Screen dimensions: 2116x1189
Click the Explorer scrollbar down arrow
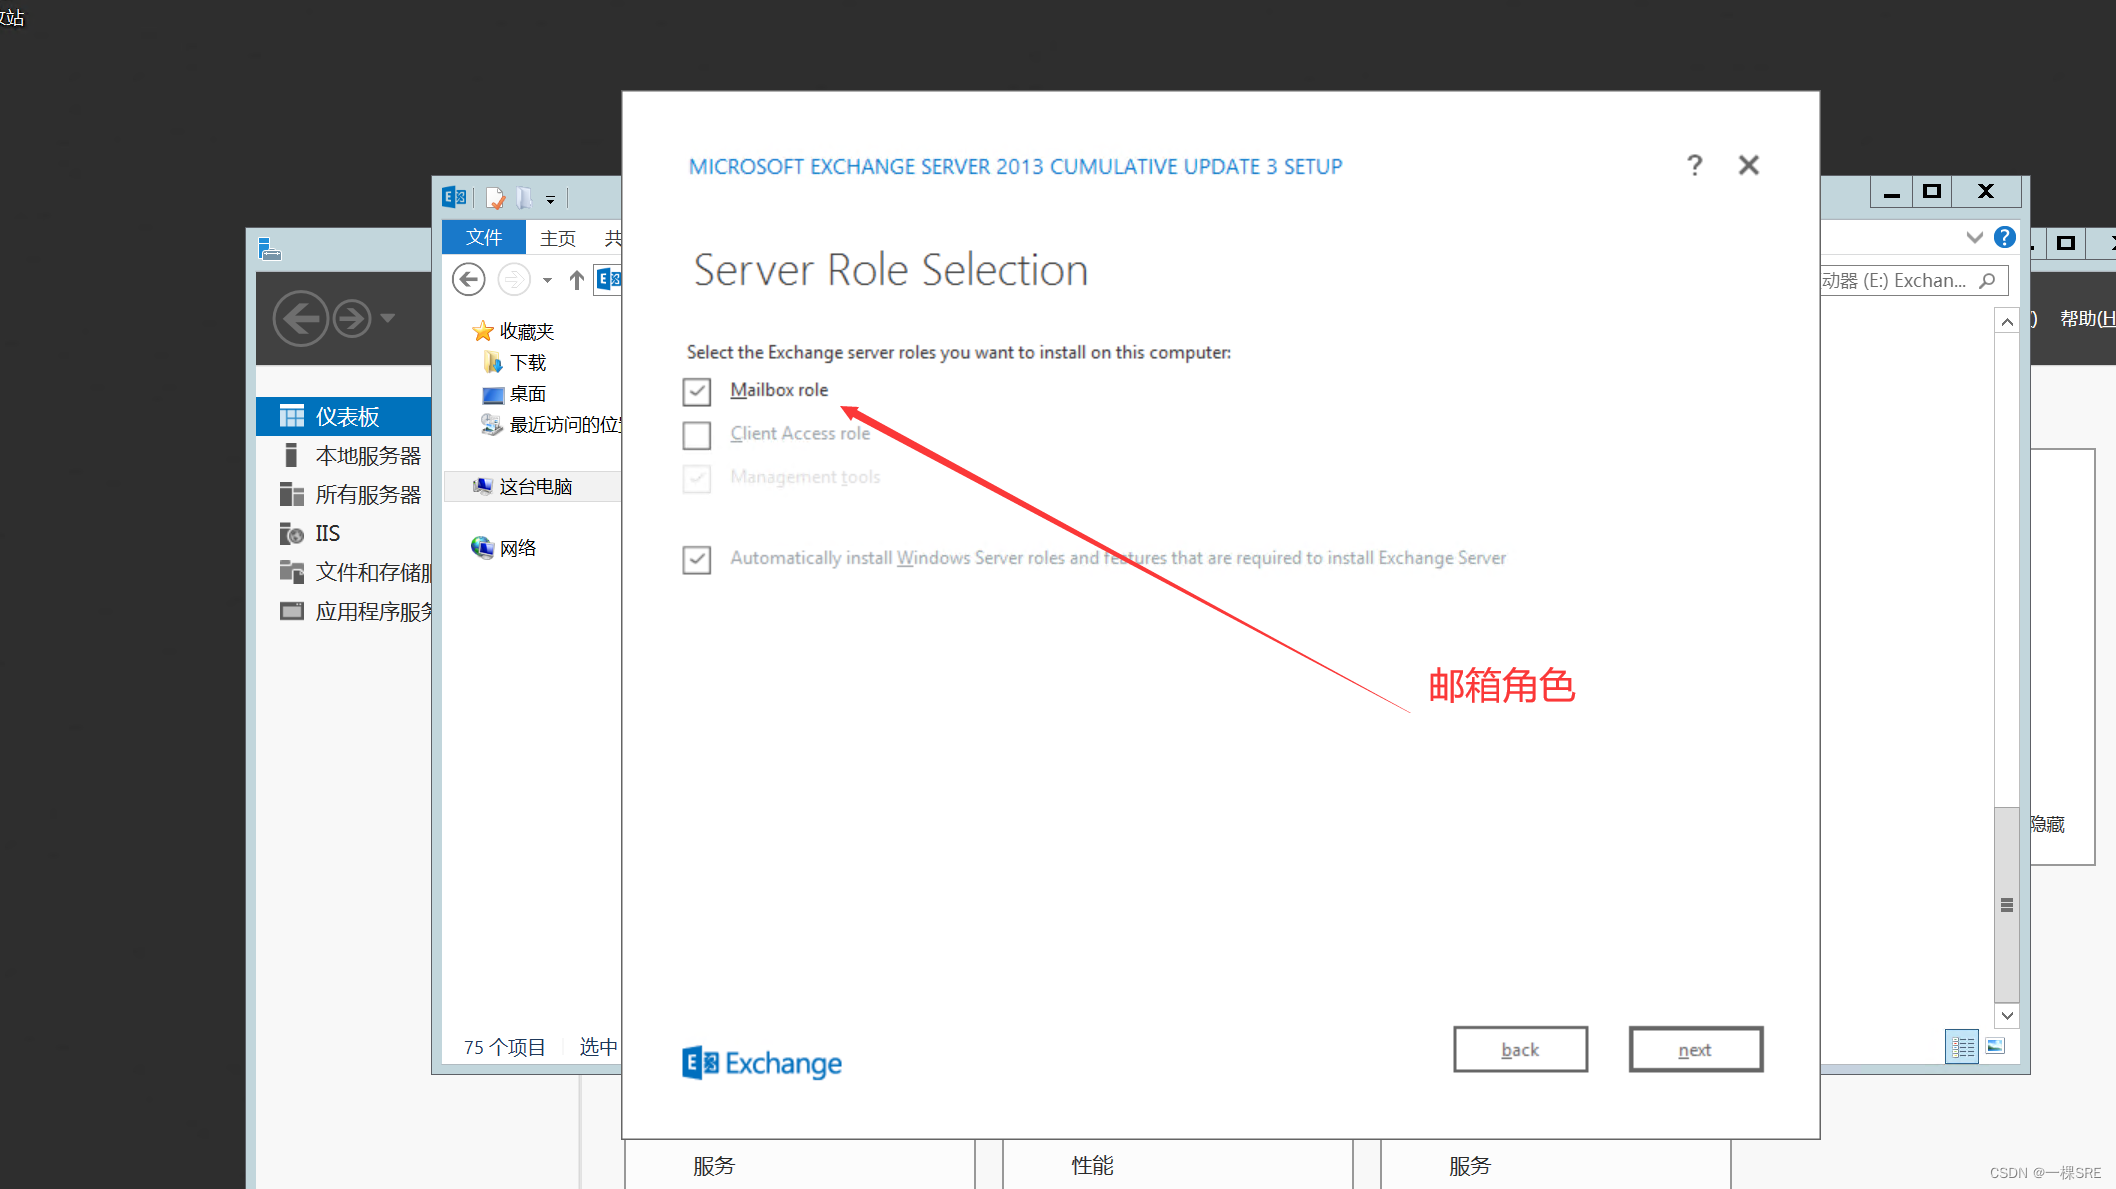(x=2006, y=1016)
